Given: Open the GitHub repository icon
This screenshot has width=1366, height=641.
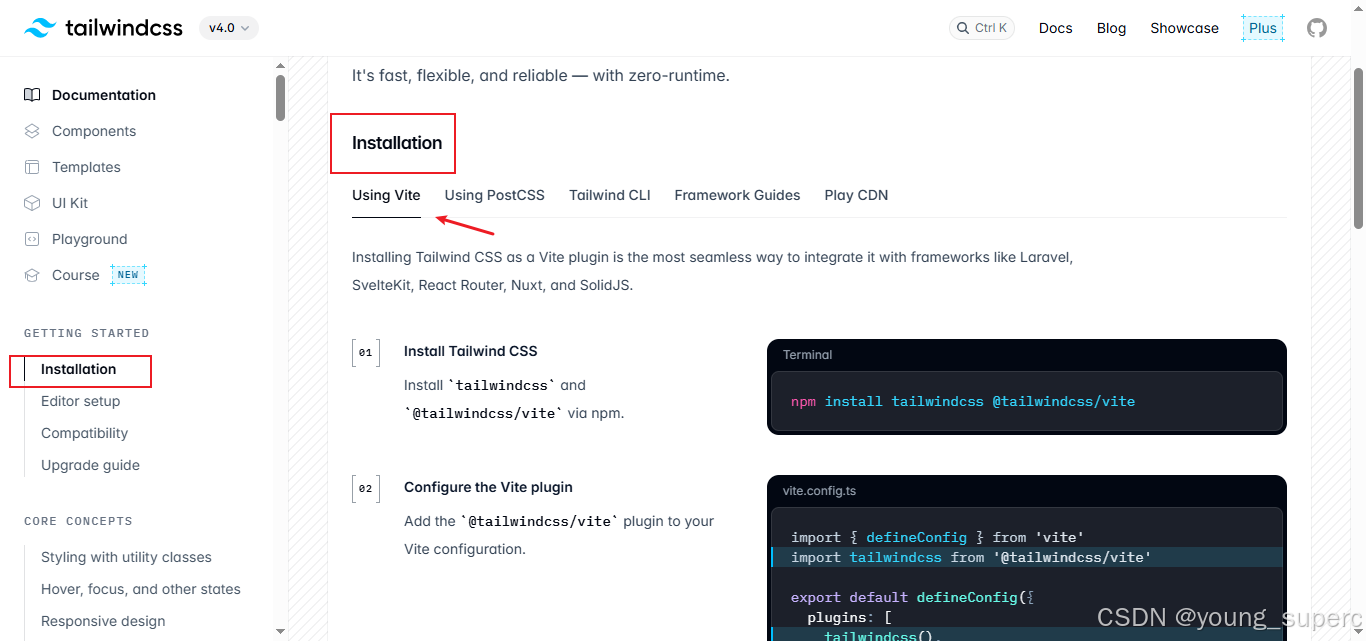Looking at the screenshot, I should pos(1317,28).
